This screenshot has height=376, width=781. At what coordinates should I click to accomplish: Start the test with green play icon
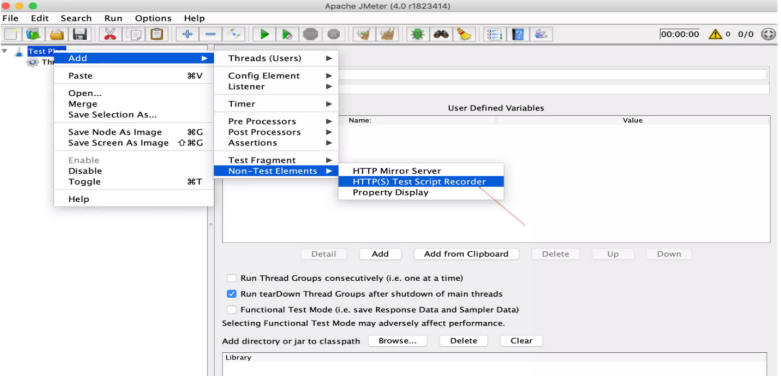pos(264,34)
